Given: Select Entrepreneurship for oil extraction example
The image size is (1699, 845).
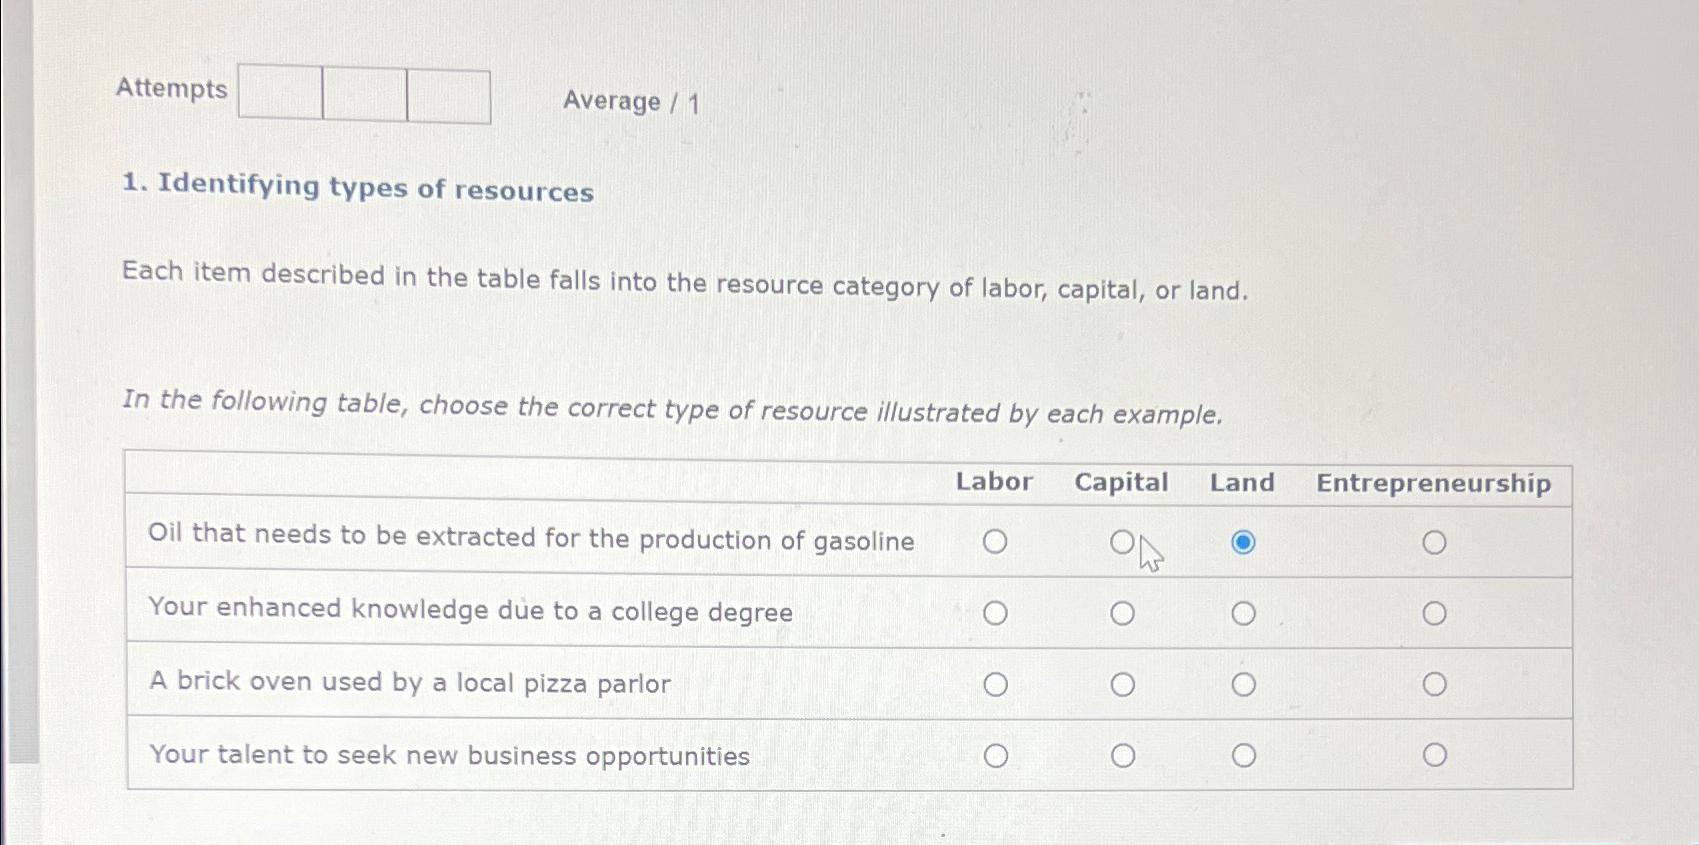Looking at the screenshot, I should coord(1434,542).
